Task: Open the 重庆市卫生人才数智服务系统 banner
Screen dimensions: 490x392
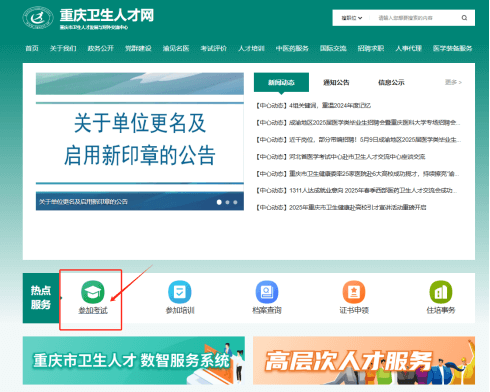Action: click(134, 360)
